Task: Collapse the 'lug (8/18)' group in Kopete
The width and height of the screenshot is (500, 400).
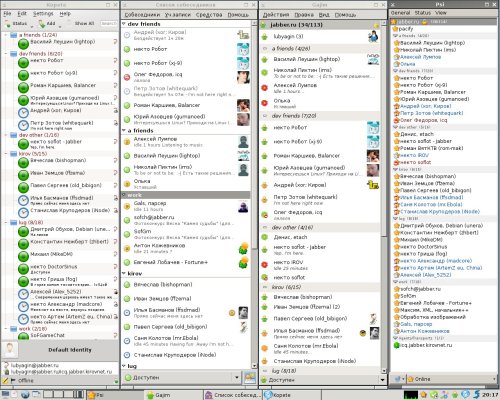Action: click(6, 222)
